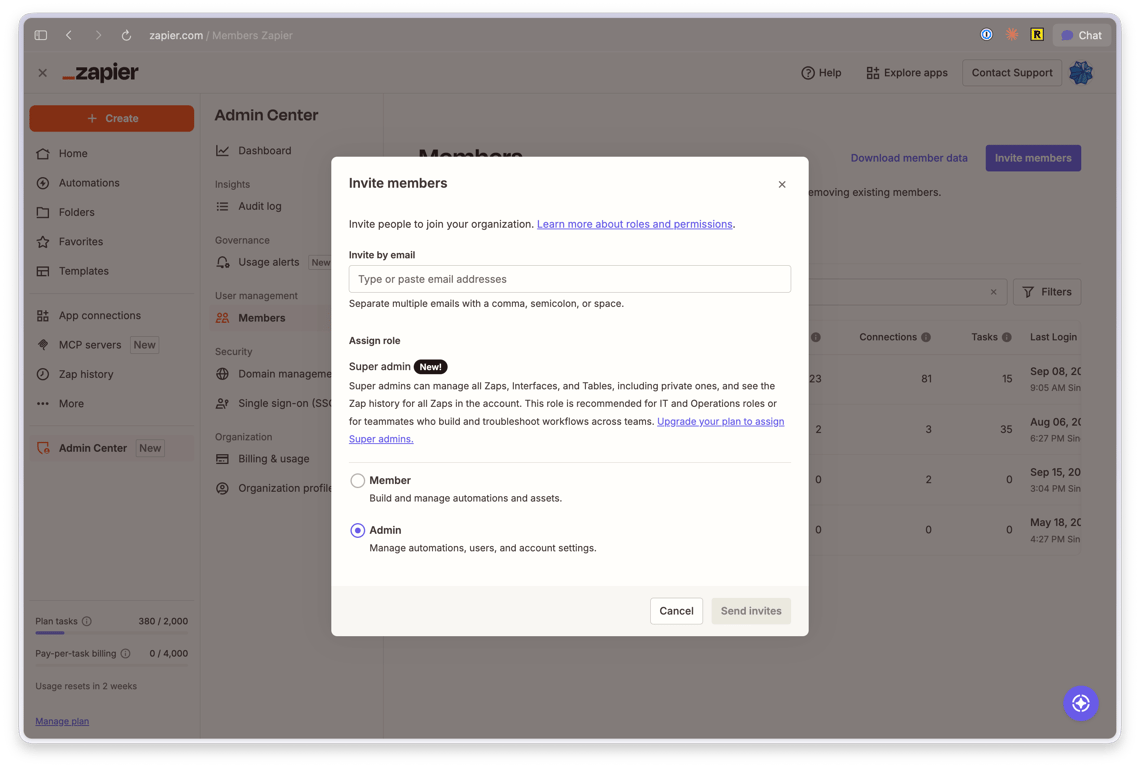Click the Super admin New! badge
The width and height of the screenshot is (1140, 768).
point(430,367)
